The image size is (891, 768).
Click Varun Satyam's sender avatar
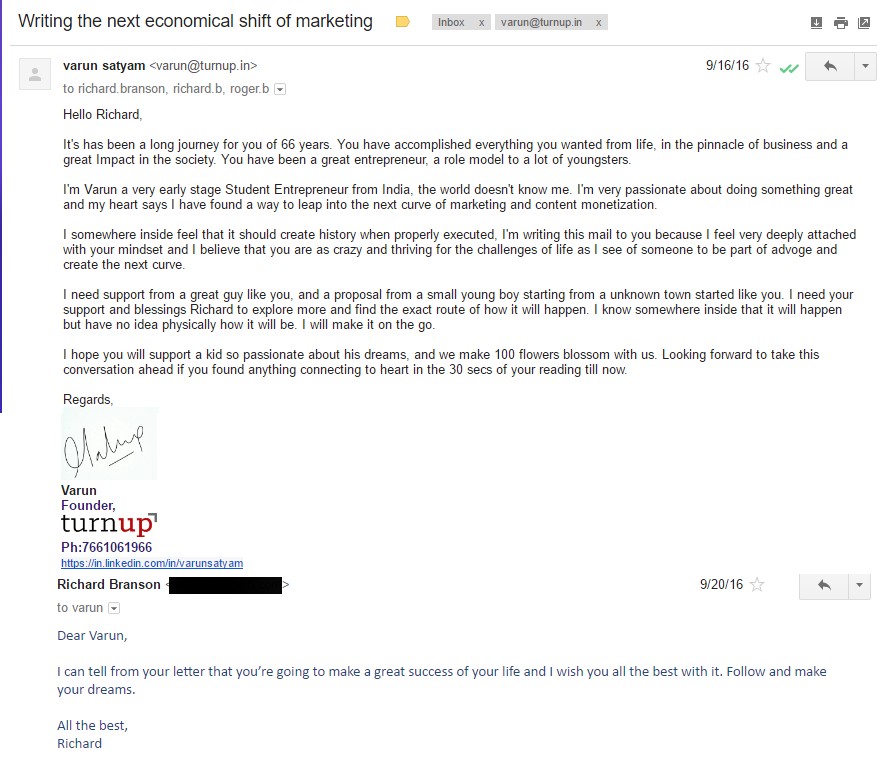click(36, 74)
